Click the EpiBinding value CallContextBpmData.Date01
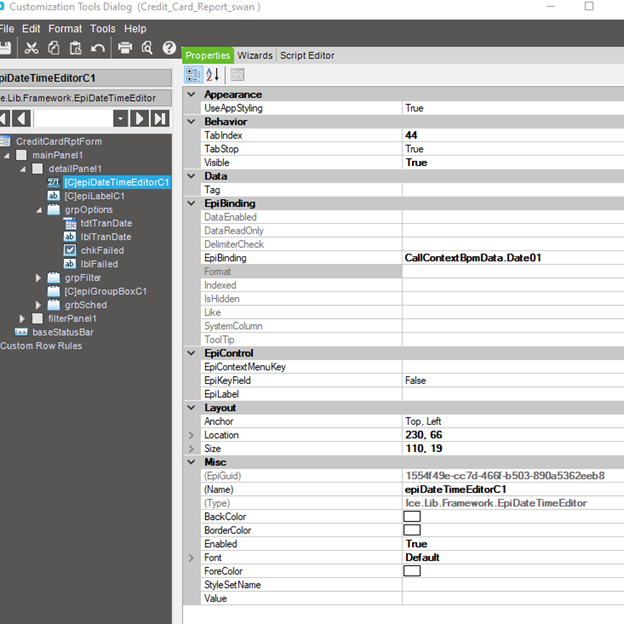The height and width of the screenshot is (624, 624). 472,258
